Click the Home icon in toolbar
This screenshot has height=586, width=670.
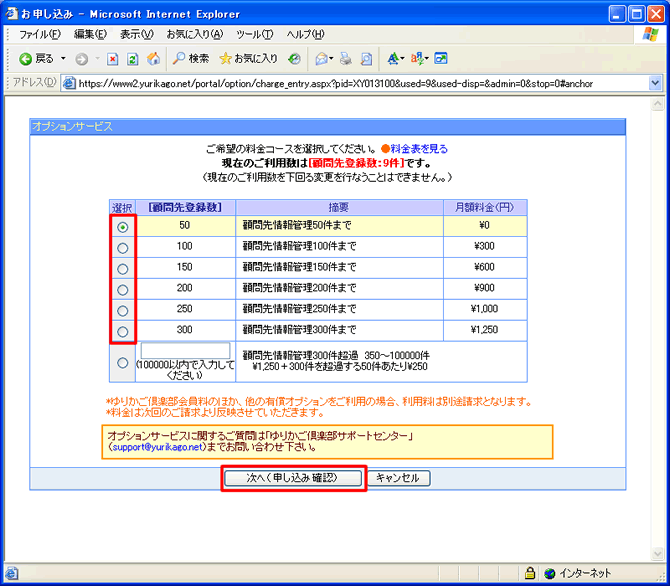[x=153, y=58]
